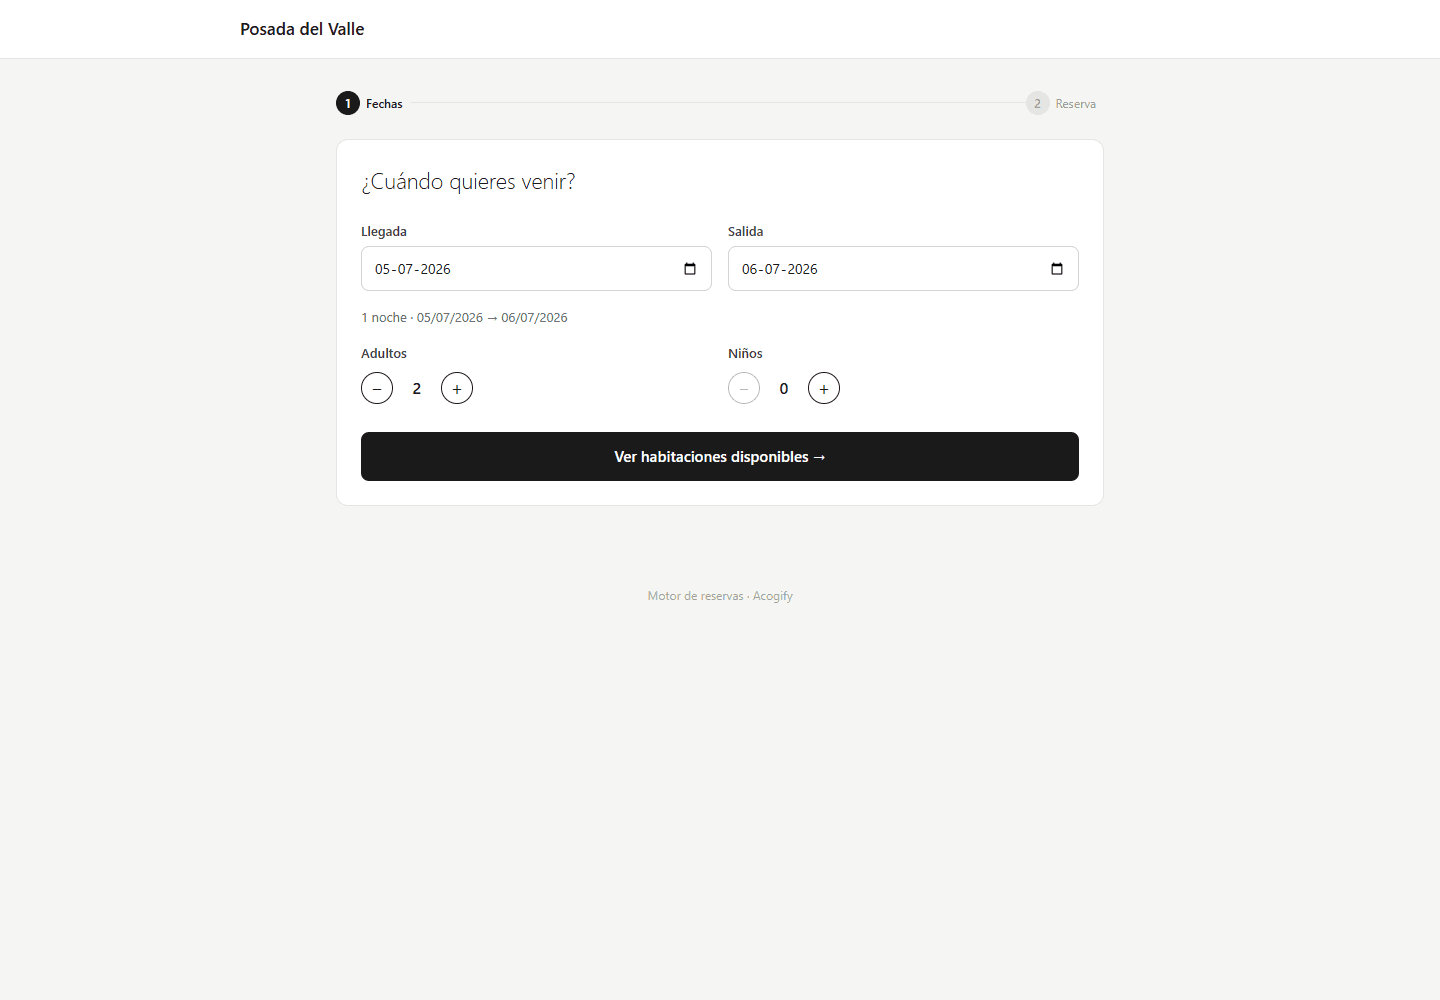Increase Niños count with plus button

(x=824, y=388)
